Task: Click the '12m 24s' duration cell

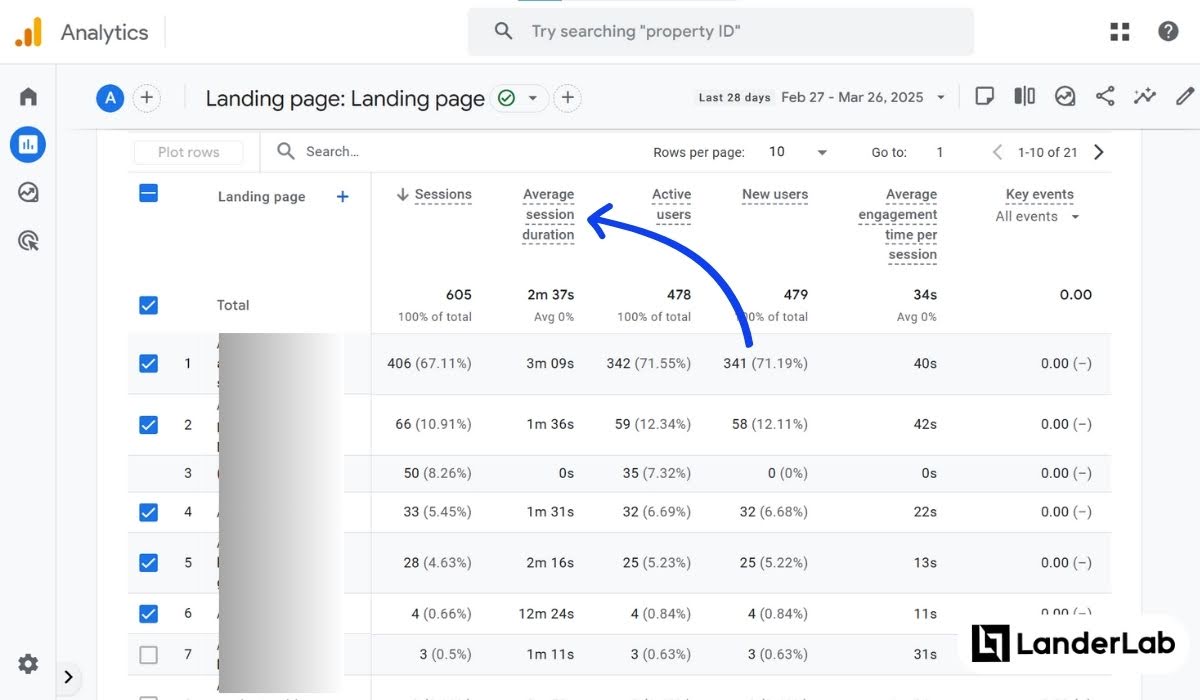Action: 546,614
